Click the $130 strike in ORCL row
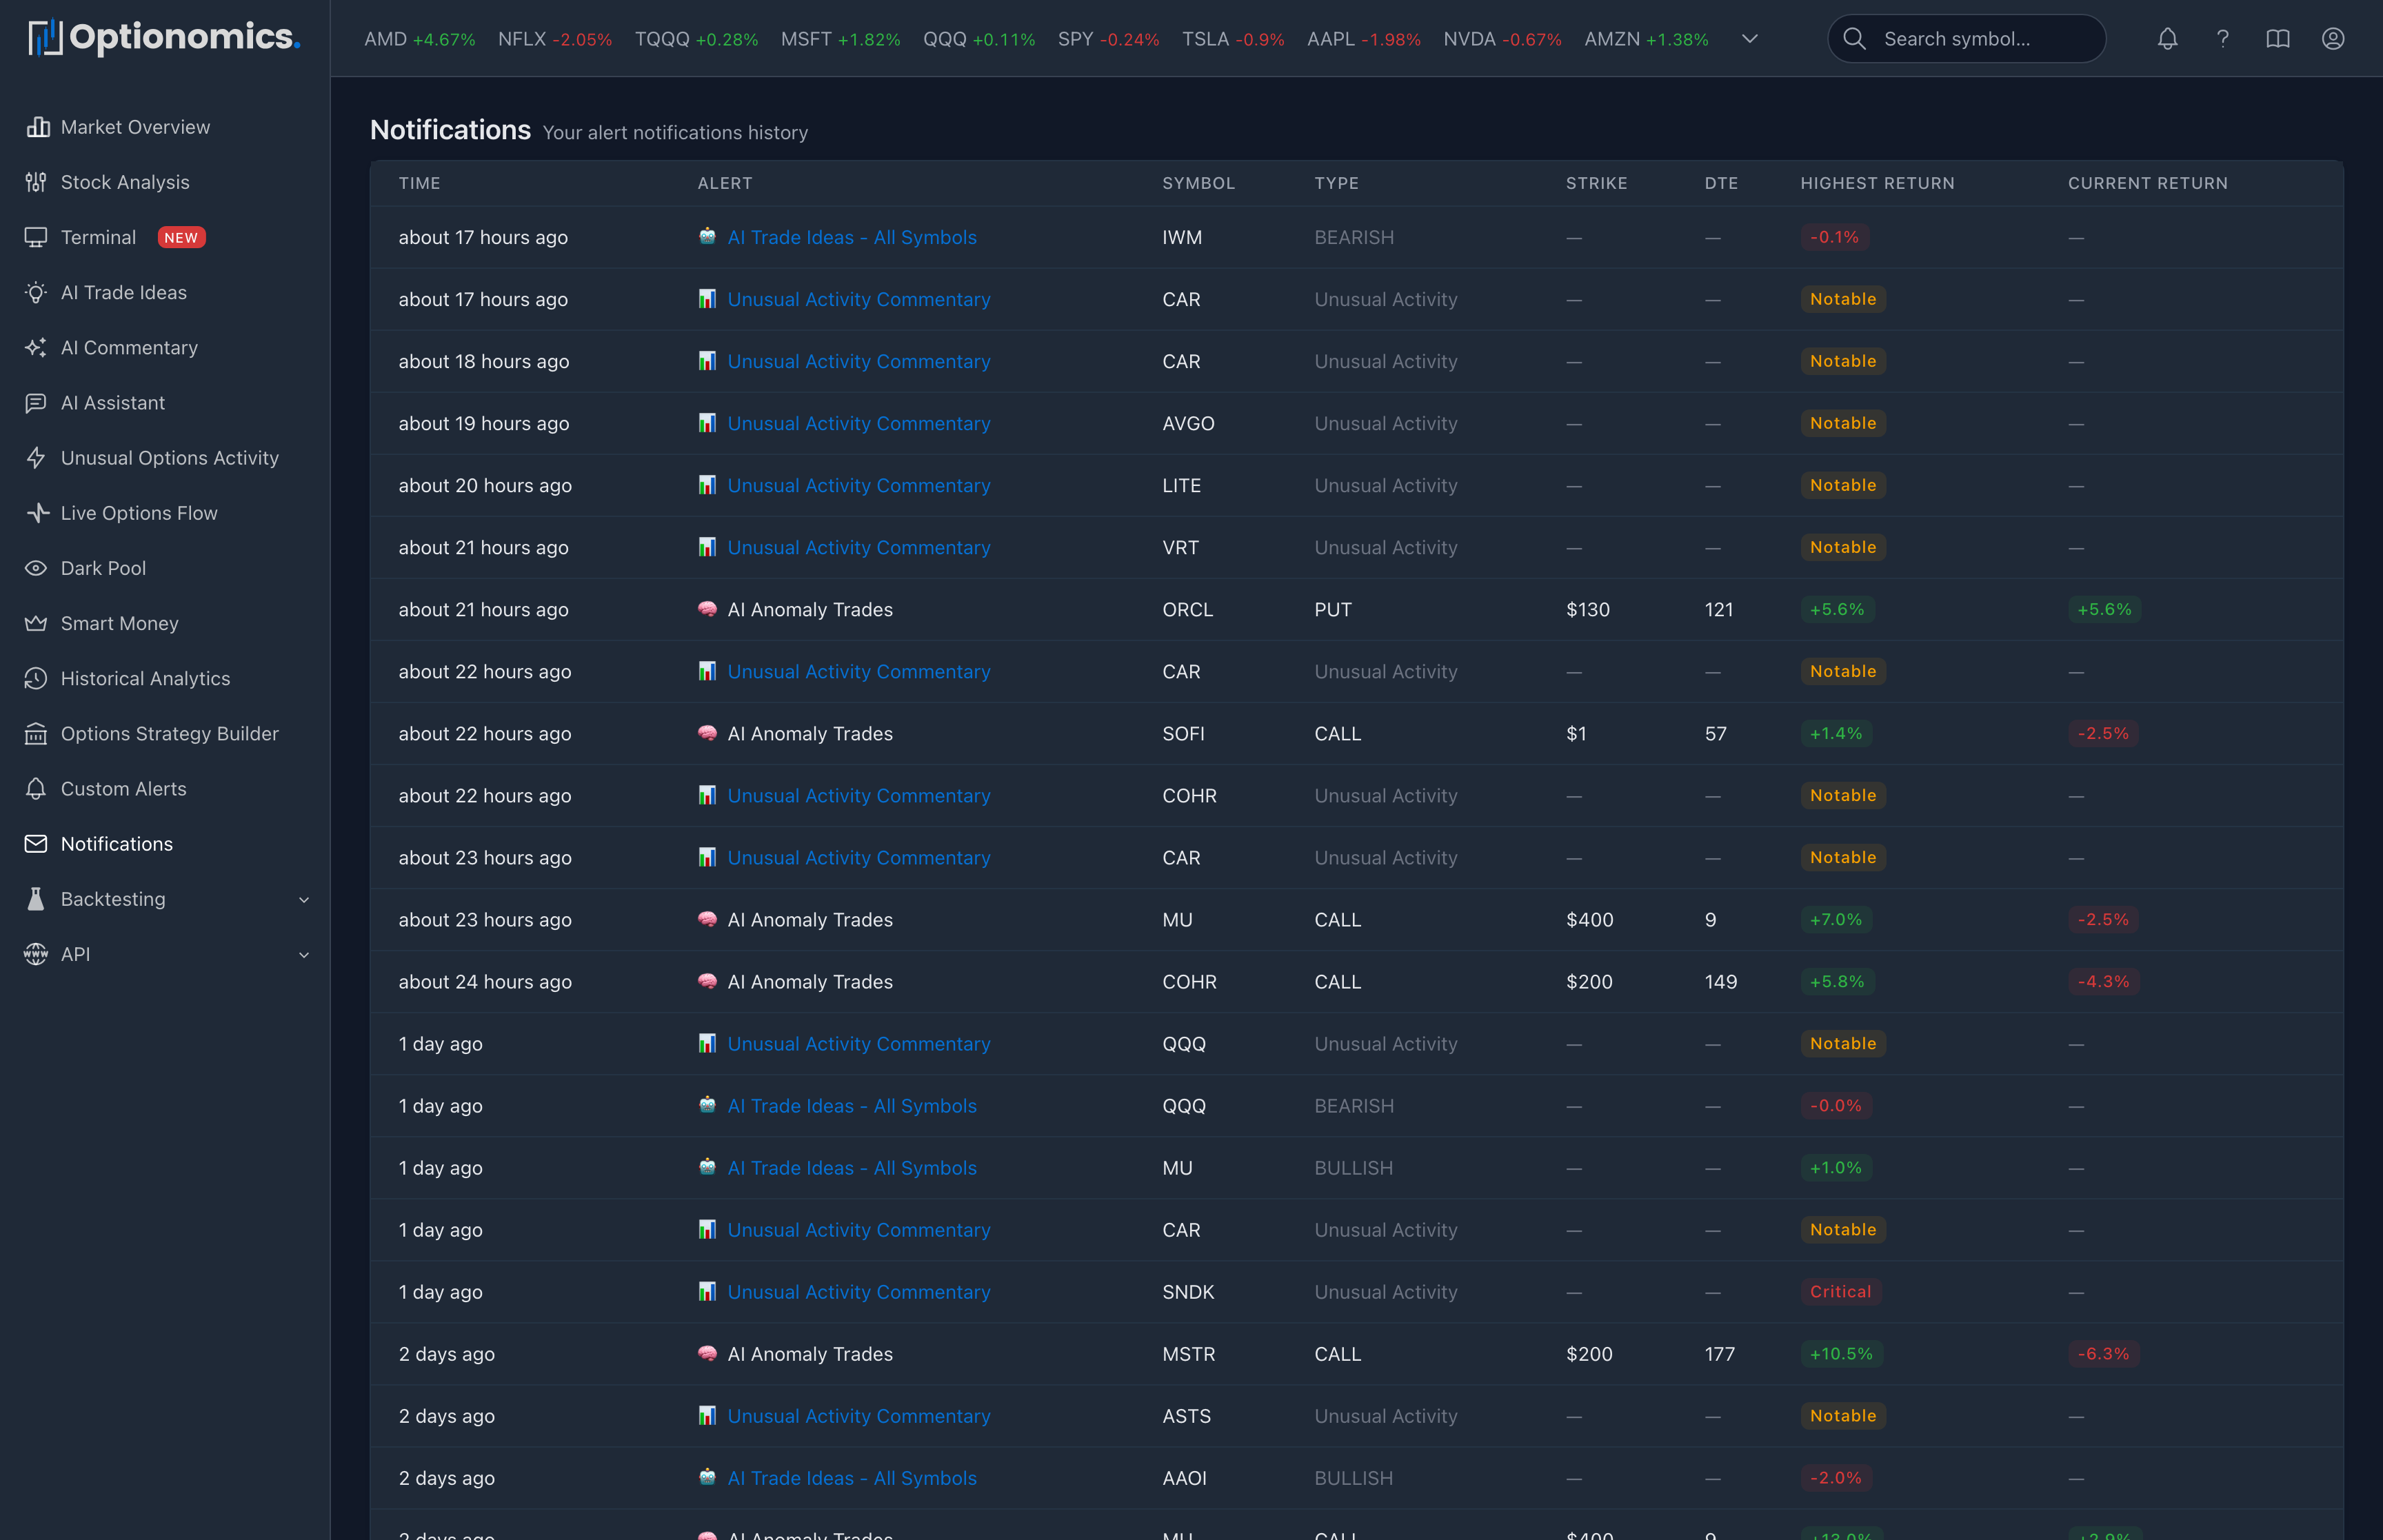This screenshot has height=1540, width=2383. (1588, 609)
